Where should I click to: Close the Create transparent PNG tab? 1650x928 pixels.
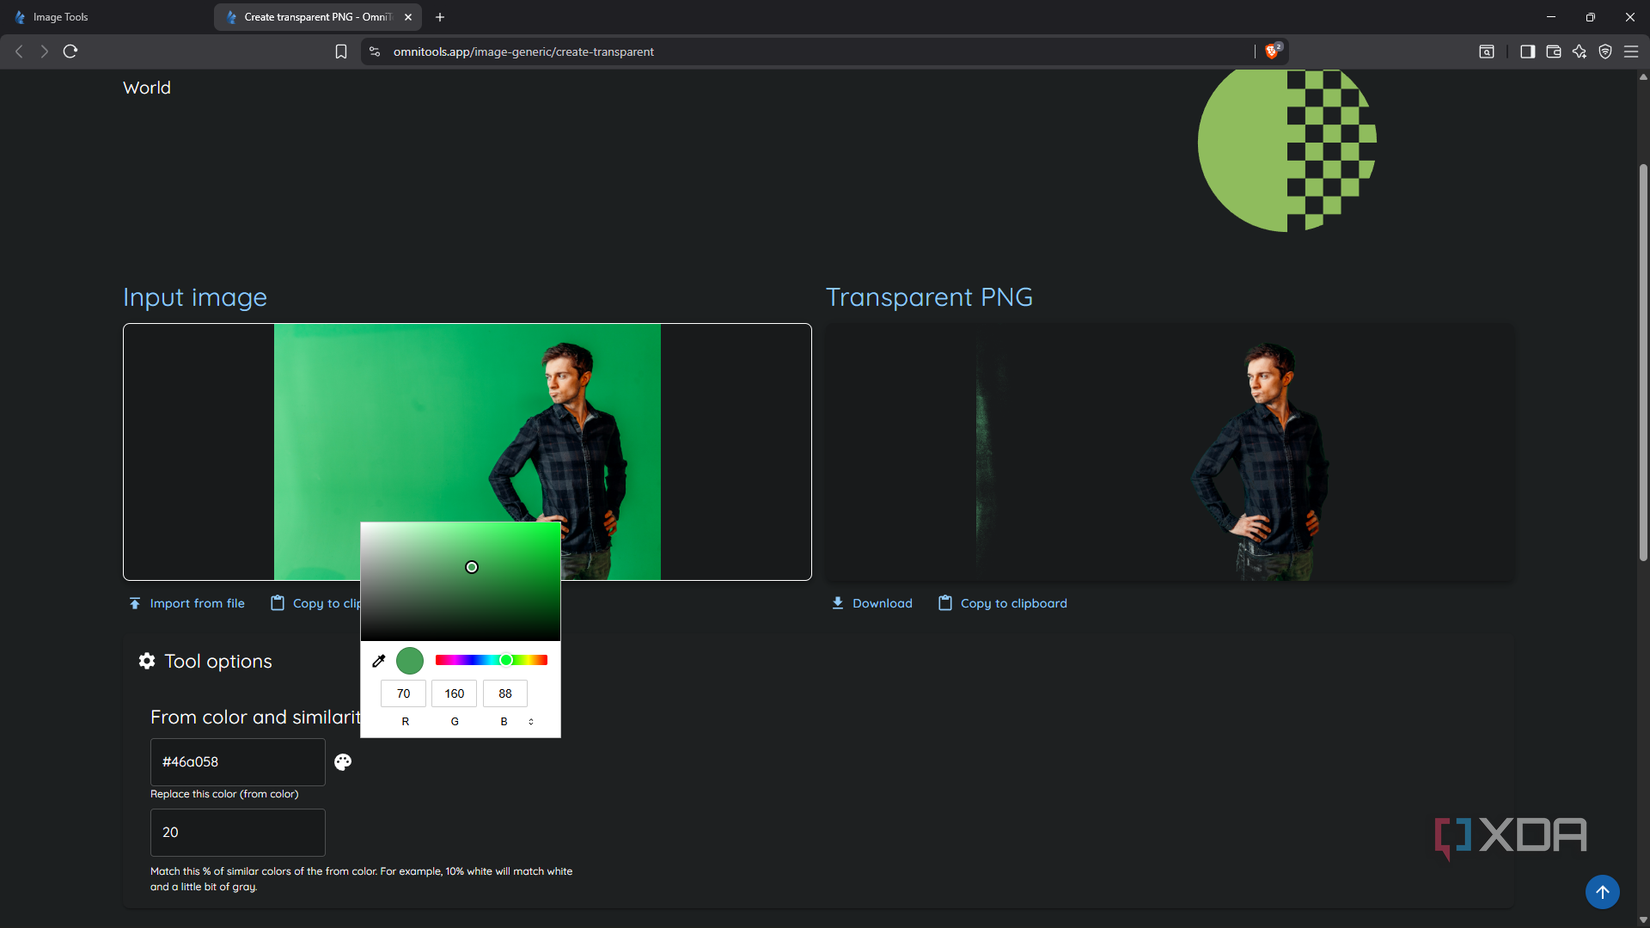pos(408,17)
